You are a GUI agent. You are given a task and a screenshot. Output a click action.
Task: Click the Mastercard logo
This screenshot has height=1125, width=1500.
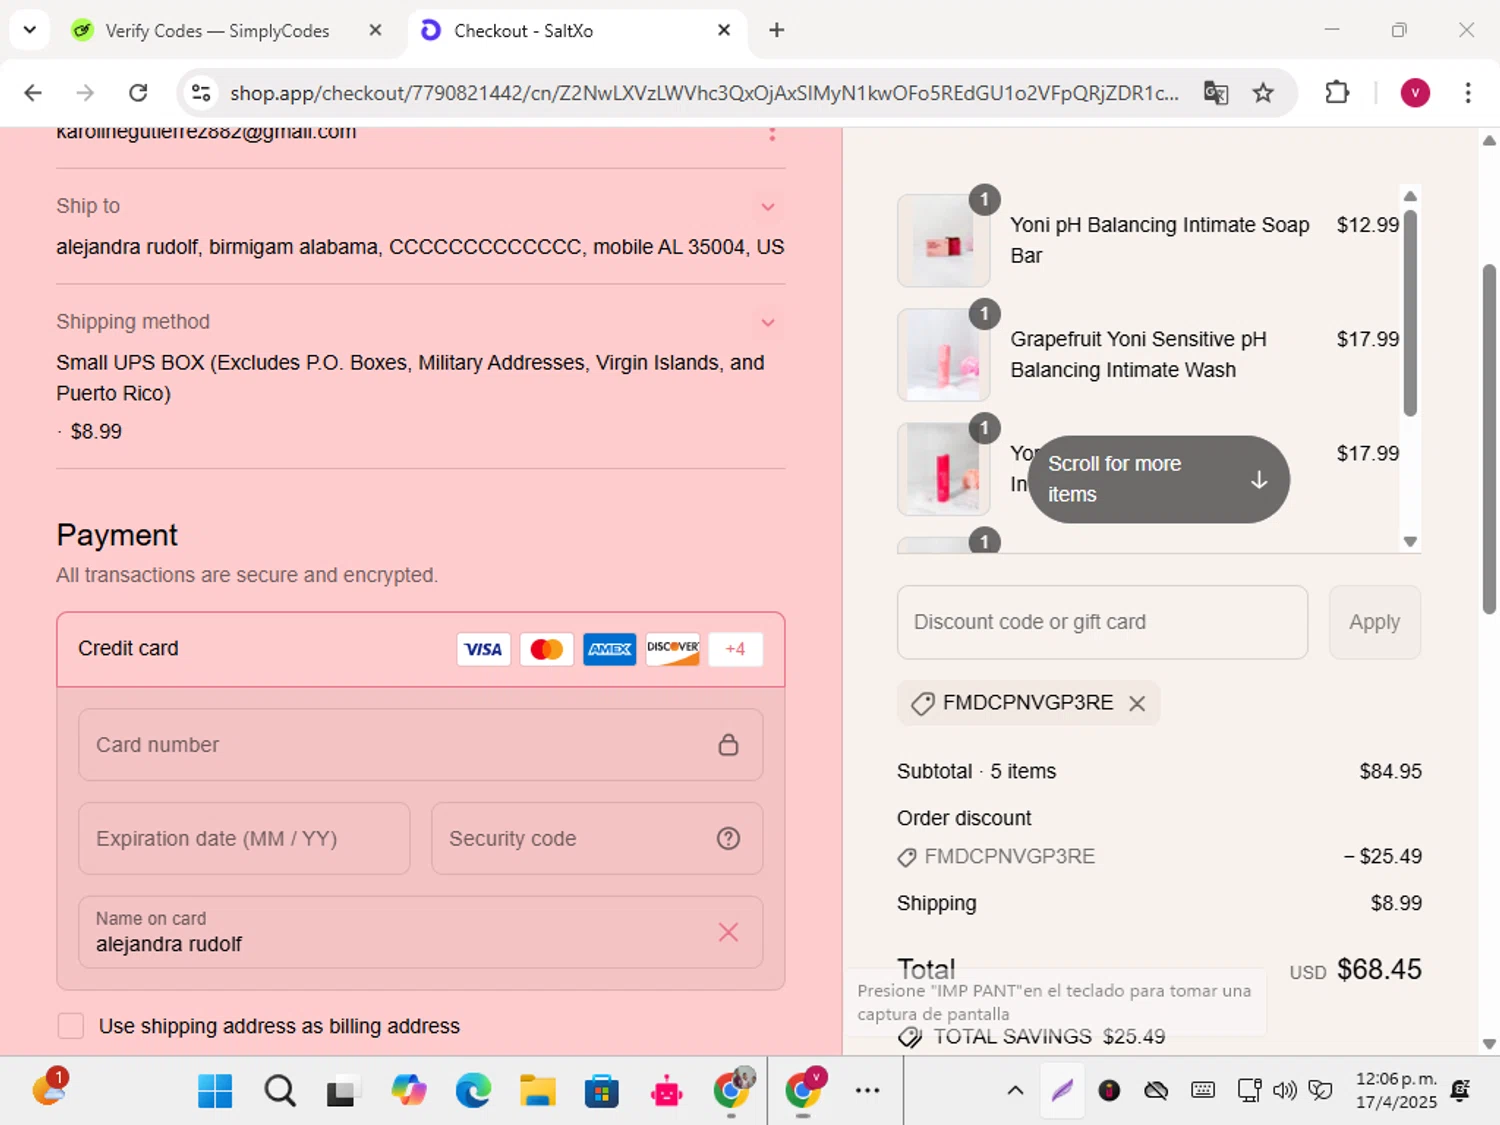[x=546, y=649]
